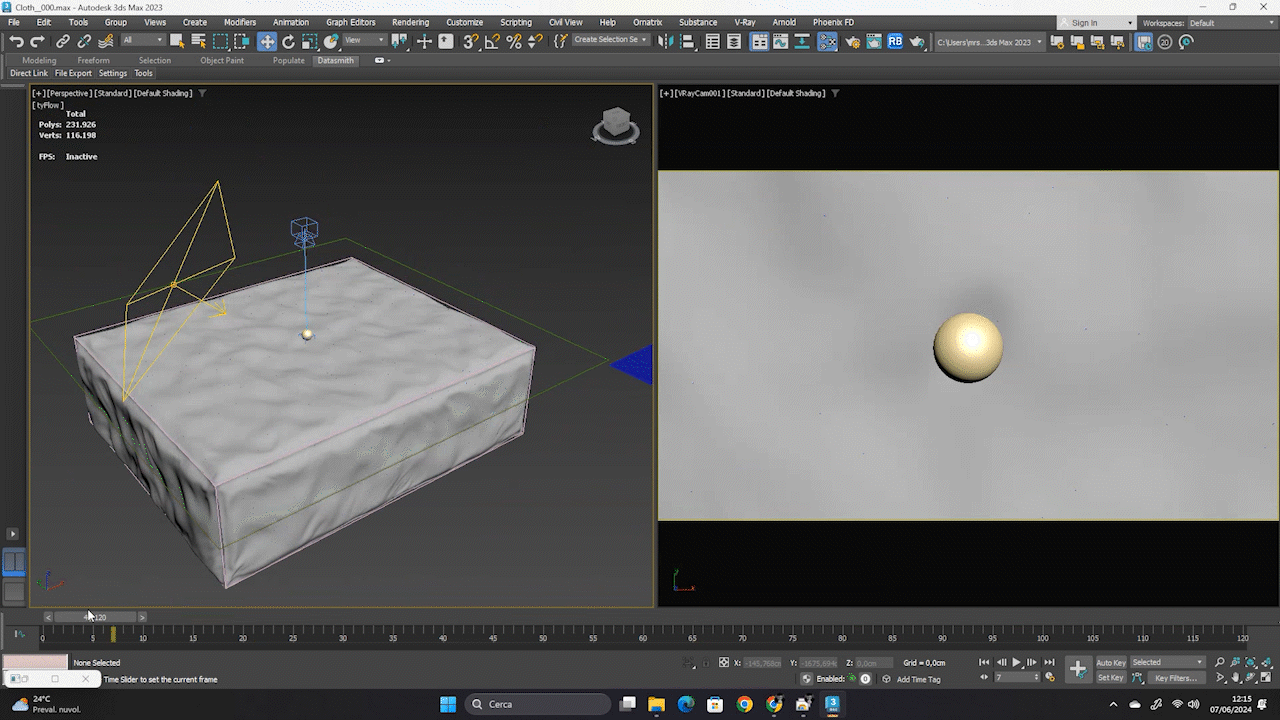Click the Mirror tool icon
The width and height of the screenshot is (1280, 720).
pyautogui.click(x=664, y=41)
